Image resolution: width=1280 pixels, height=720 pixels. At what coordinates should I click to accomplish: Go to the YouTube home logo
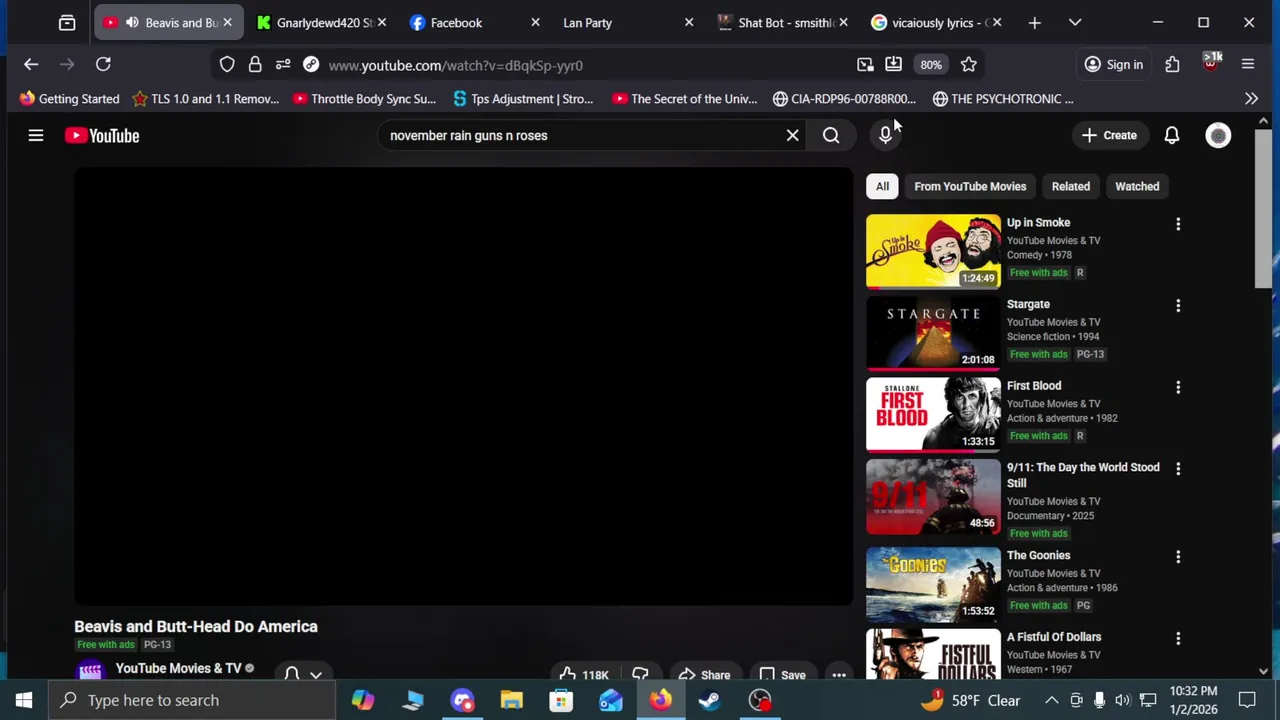[x=102, y=135]
